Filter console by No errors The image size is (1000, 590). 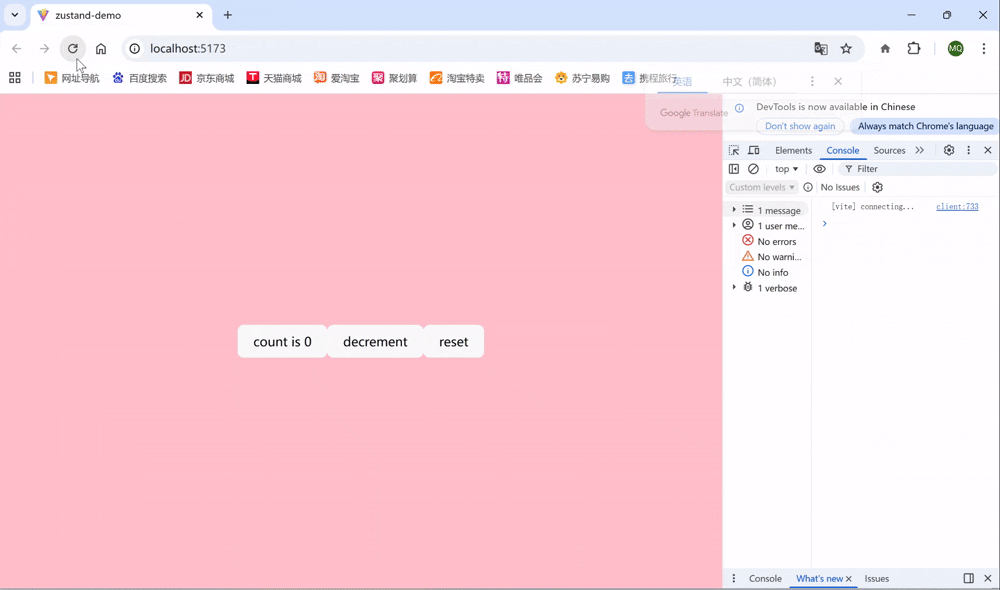pyautogui.click(x=775, y=241)
